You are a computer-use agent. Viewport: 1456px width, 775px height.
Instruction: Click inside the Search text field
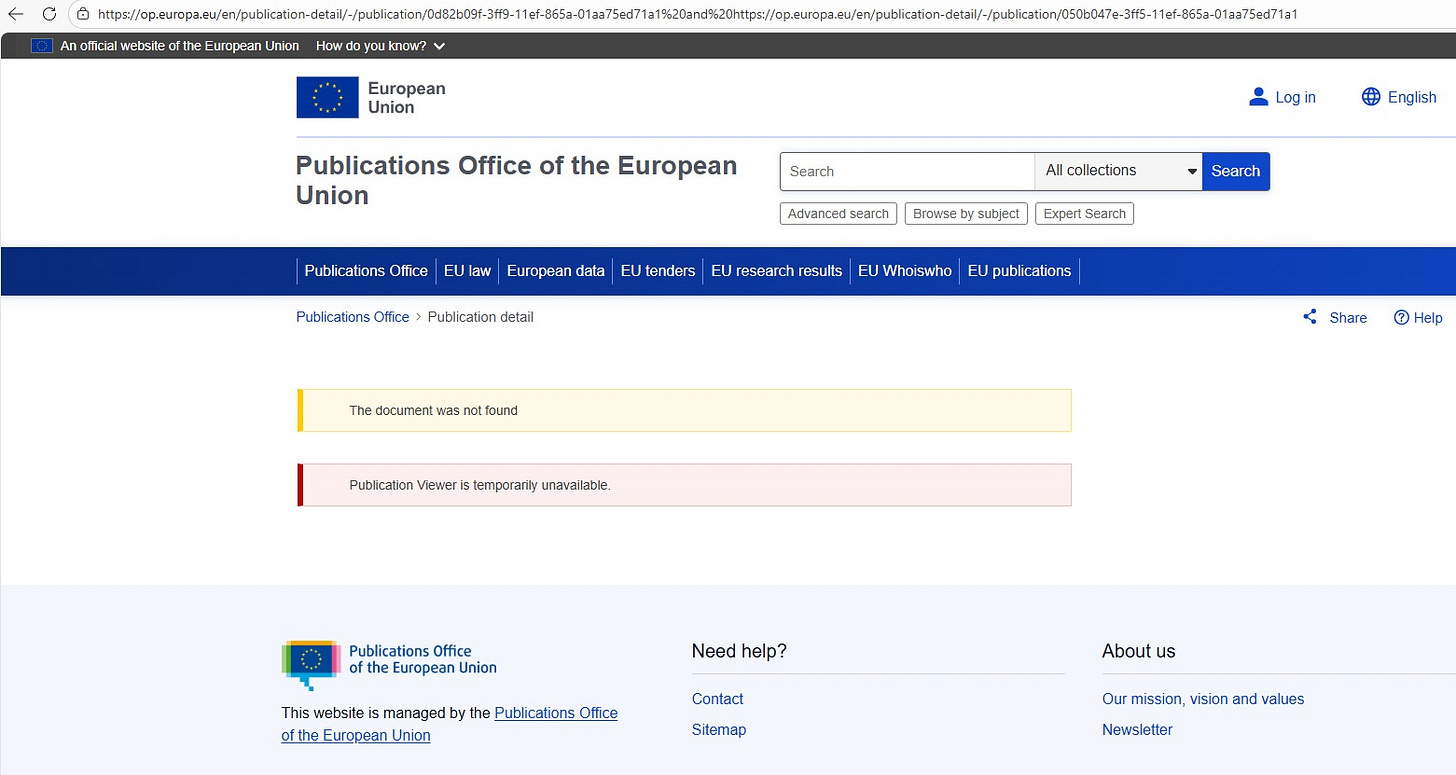coord(906,171)
